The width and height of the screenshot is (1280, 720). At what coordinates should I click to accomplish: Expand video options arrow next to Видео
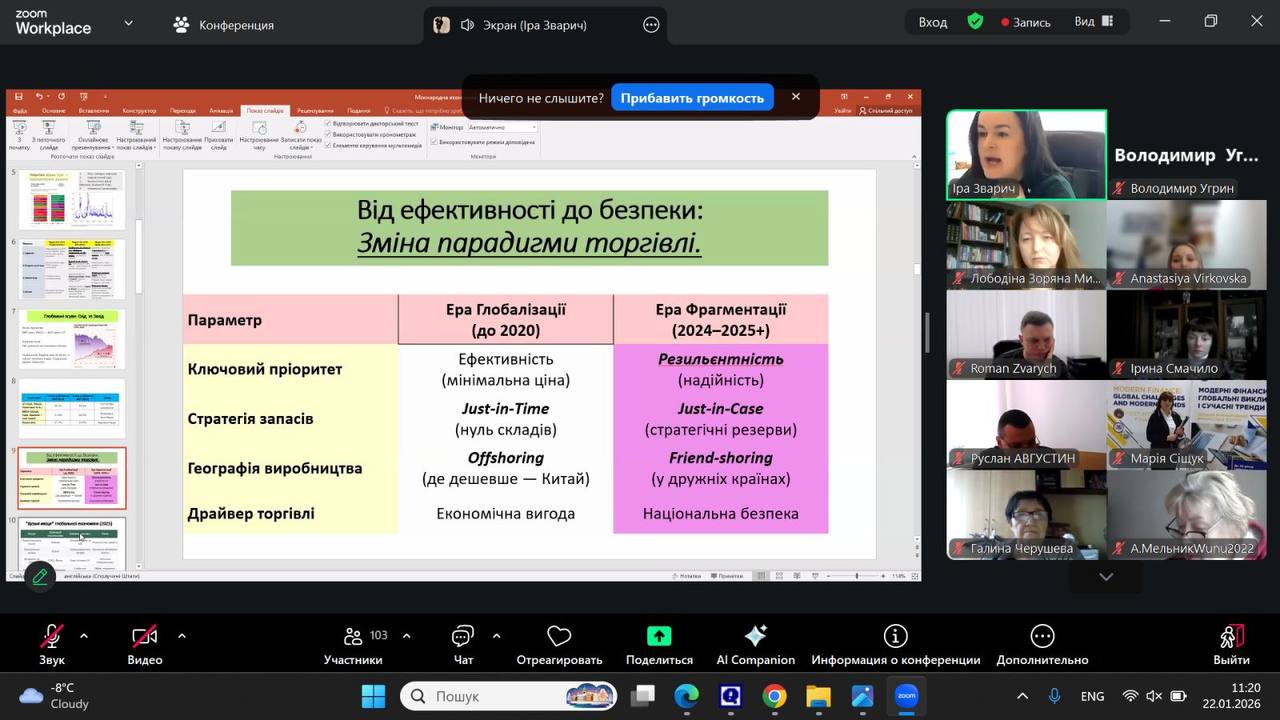tap(181, 636)
